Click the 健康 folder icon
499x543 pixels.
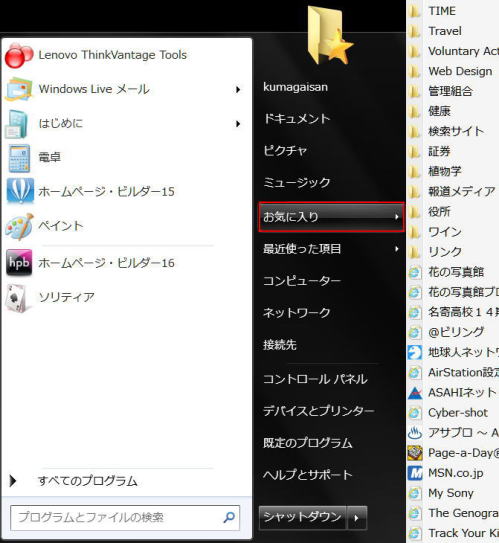415,112
